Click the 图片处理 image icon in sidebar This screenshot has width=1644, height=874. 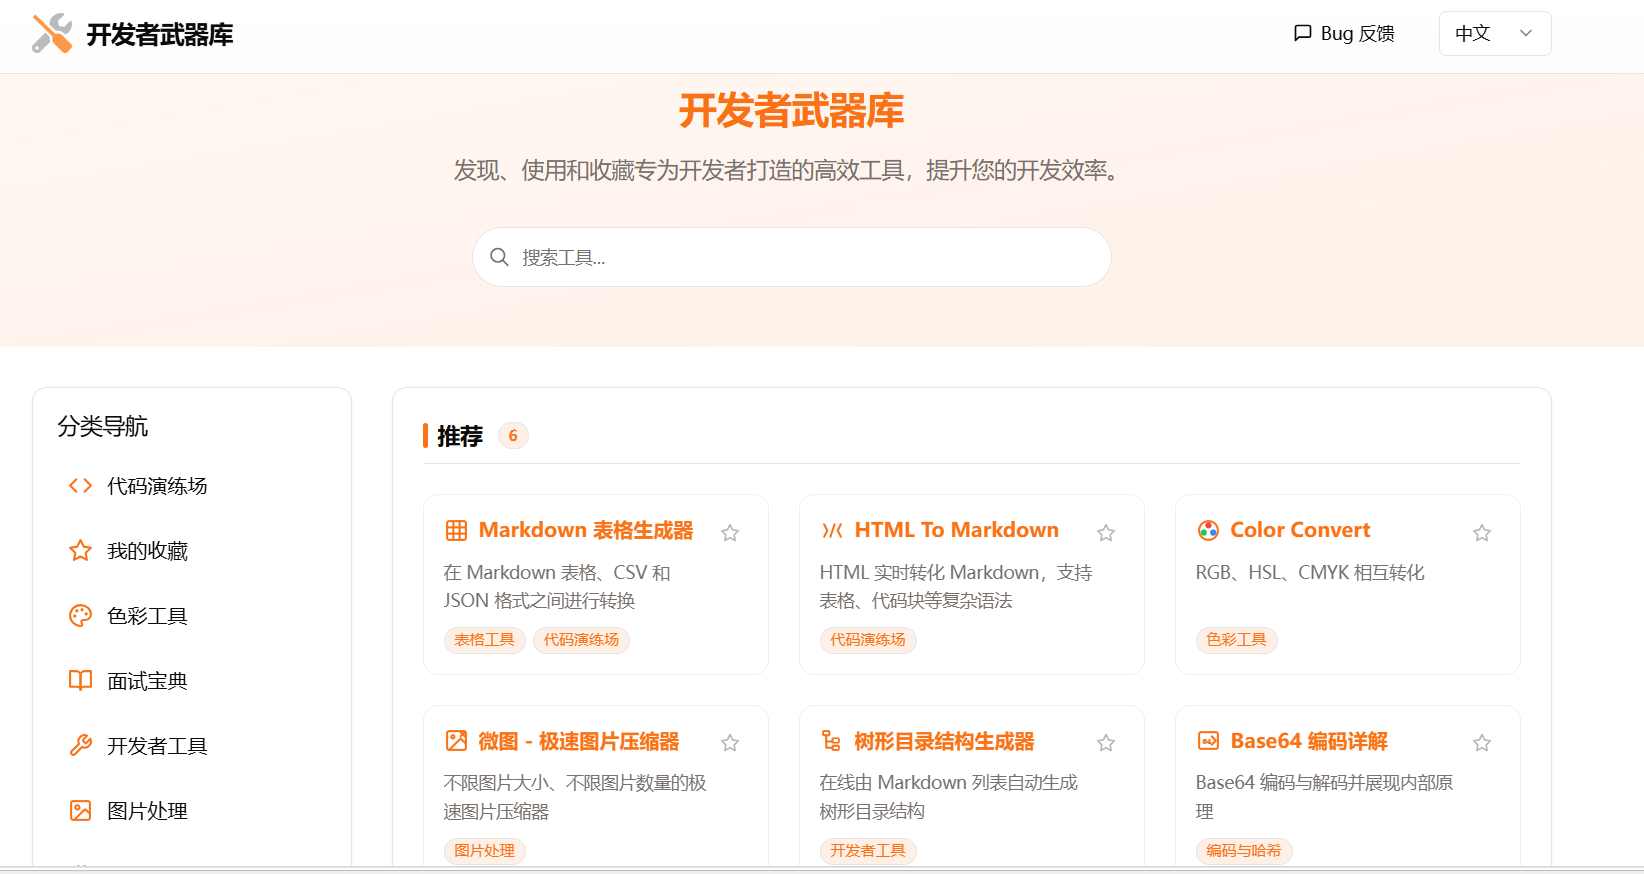(x=81, y=811)
